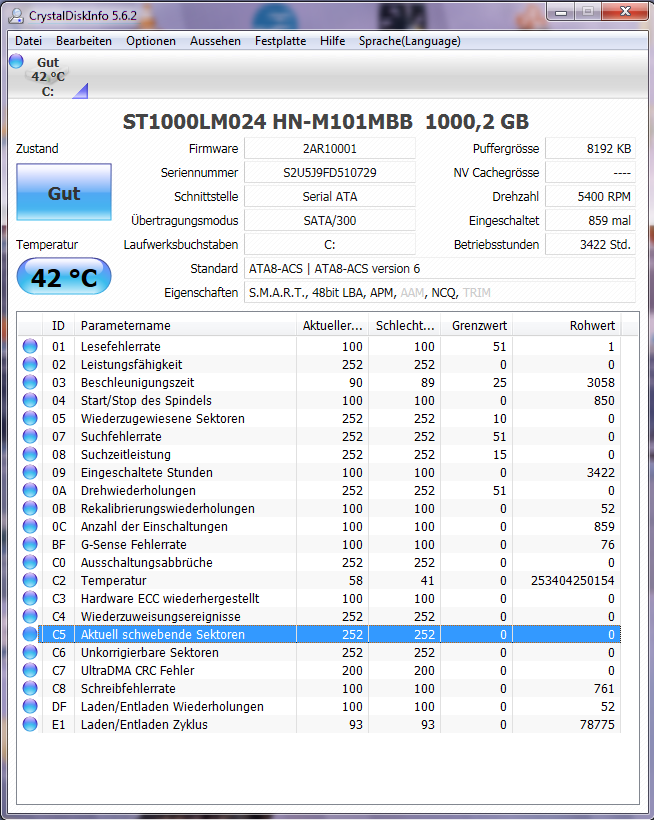Select the Gut 42 °C C: disk entry
Image resolution: width=654 pixels, height=820 pixels.
coord(48,76)
